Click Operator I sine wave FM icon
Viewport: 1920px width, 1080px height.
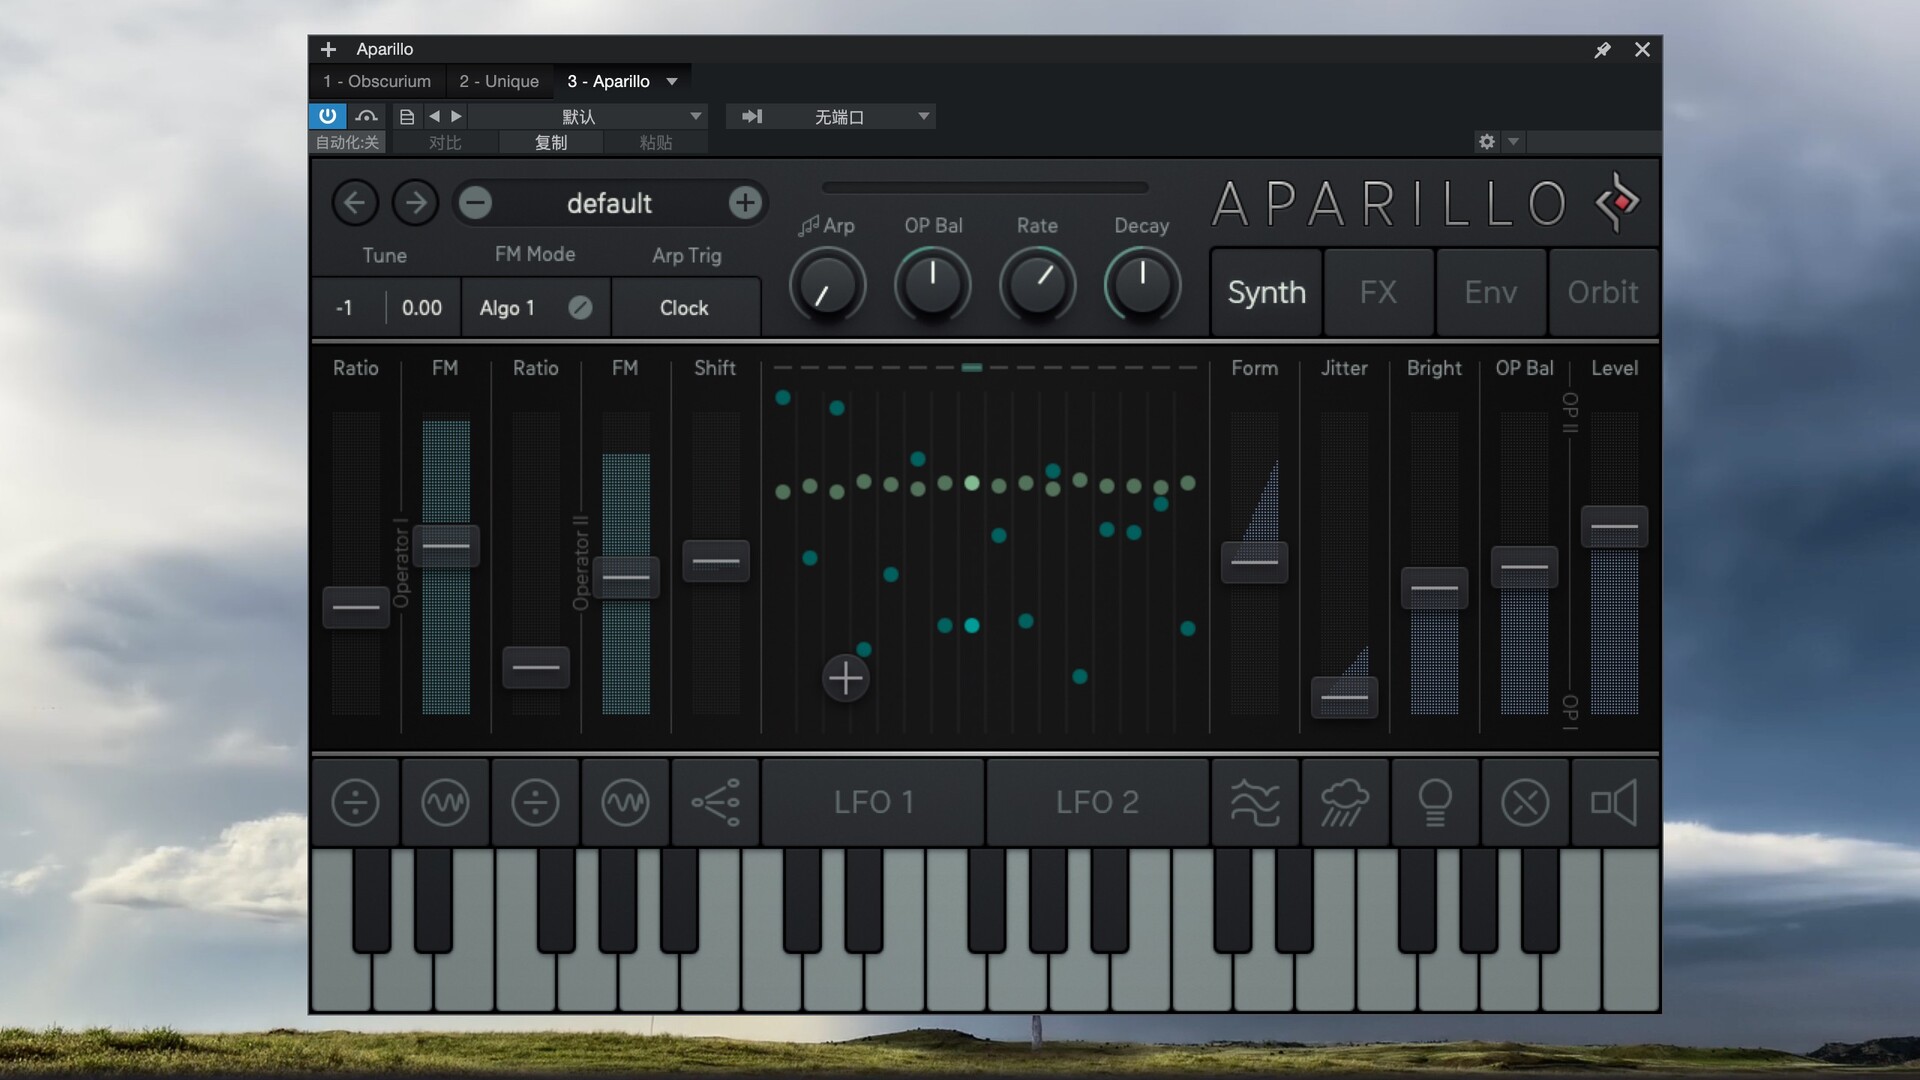pos(445,802)
